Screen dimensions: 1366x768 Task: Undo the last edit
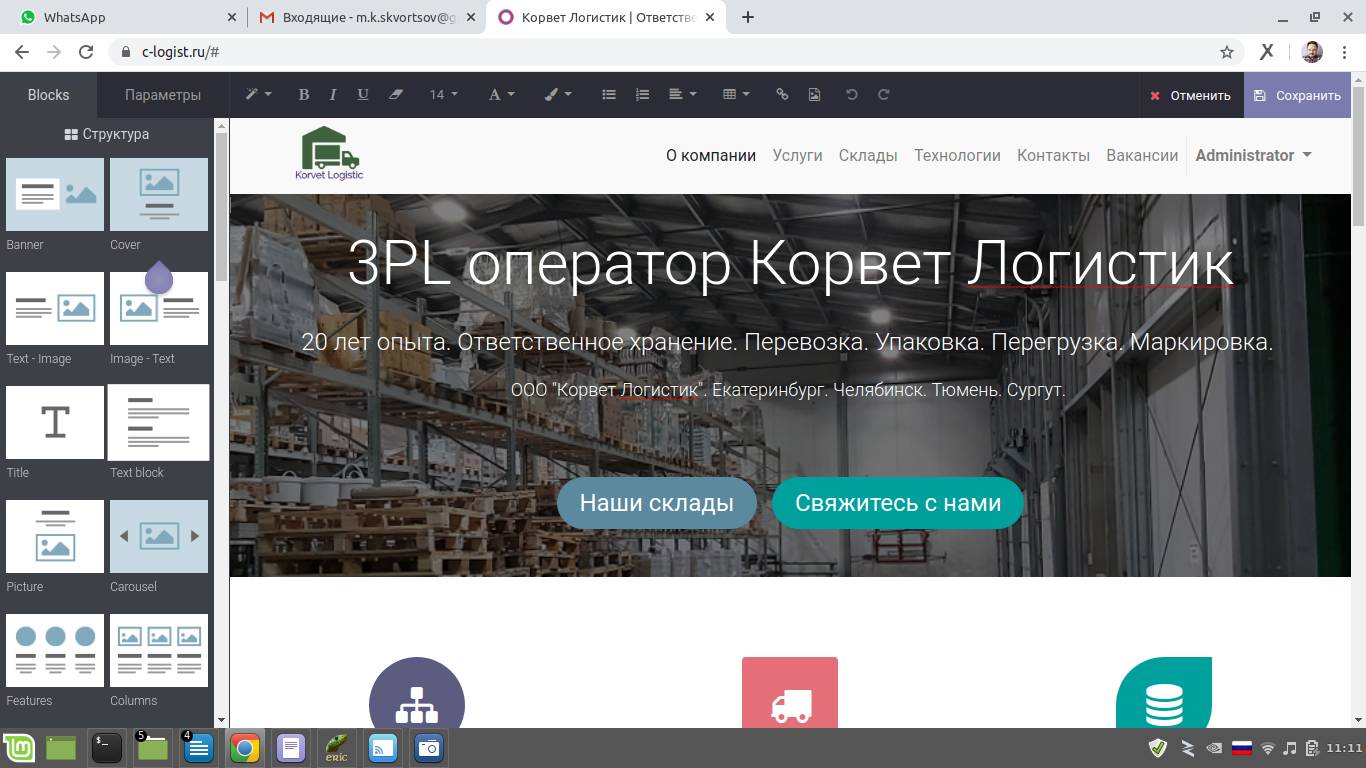point(852,95)
